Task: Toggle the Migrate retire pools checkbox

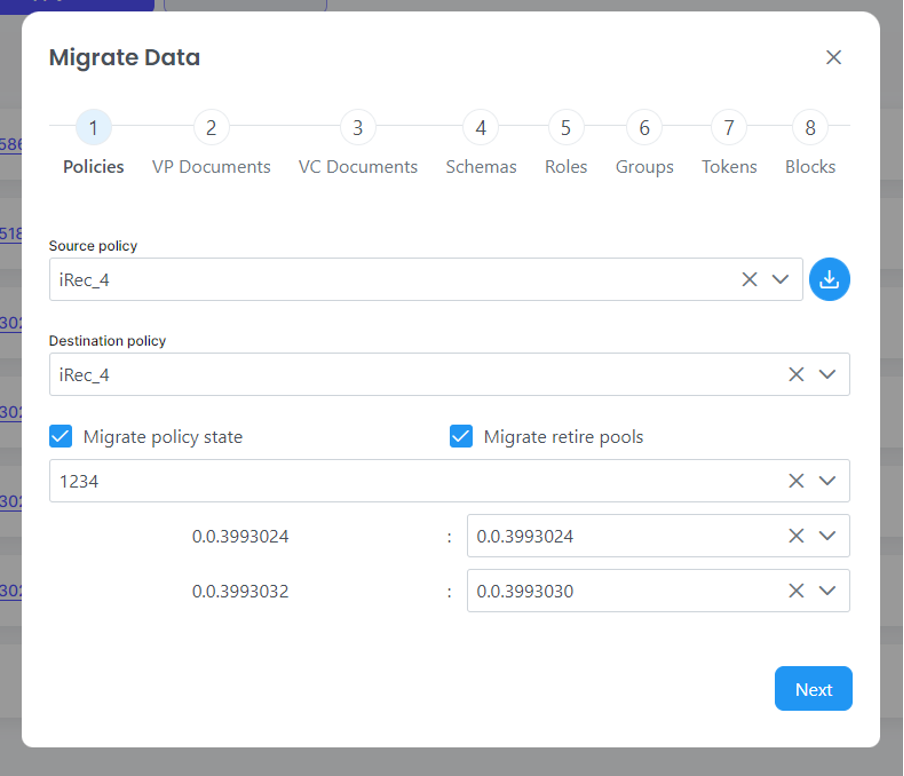Action: tap(461, 437)
